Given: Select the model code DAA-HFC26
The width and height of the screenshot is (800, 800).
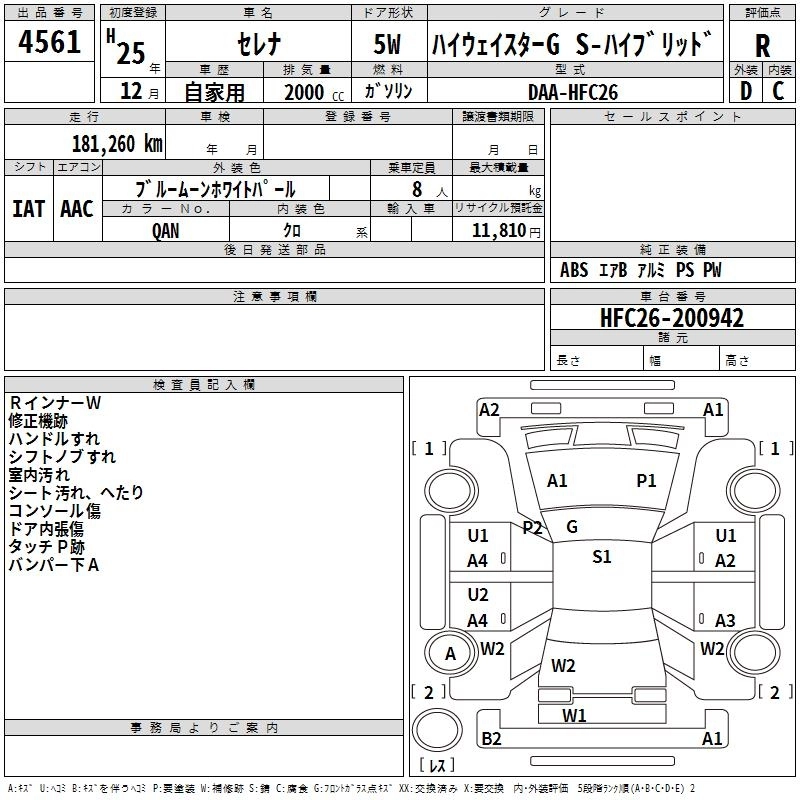Looking at the screenshot, I should point(573,91).
